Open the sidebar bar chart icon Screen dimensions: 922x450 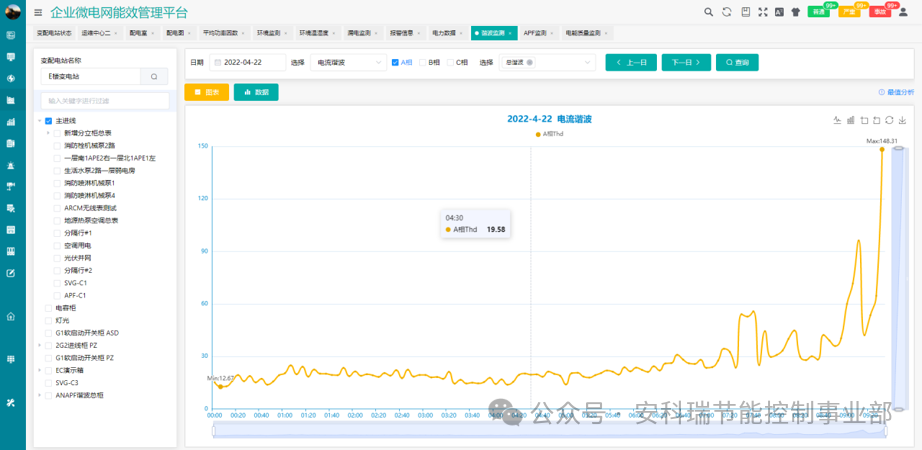coord(11,122)
